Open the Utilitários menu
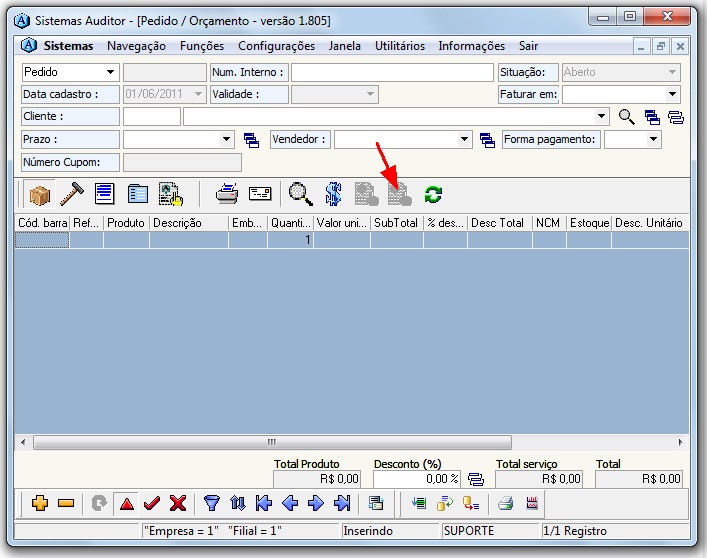707x558 pixels. tap(399, 46)
